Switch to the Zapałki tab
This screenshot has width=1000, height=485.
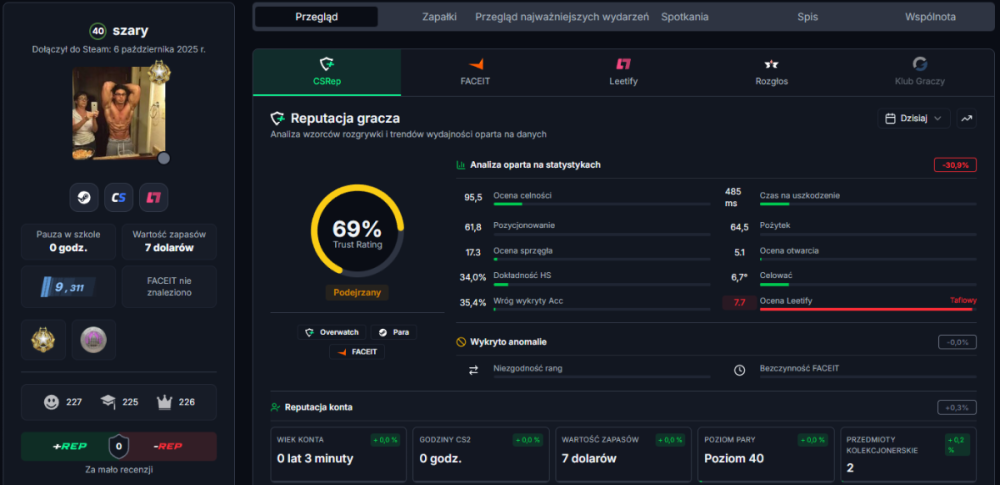click(439, 17)
